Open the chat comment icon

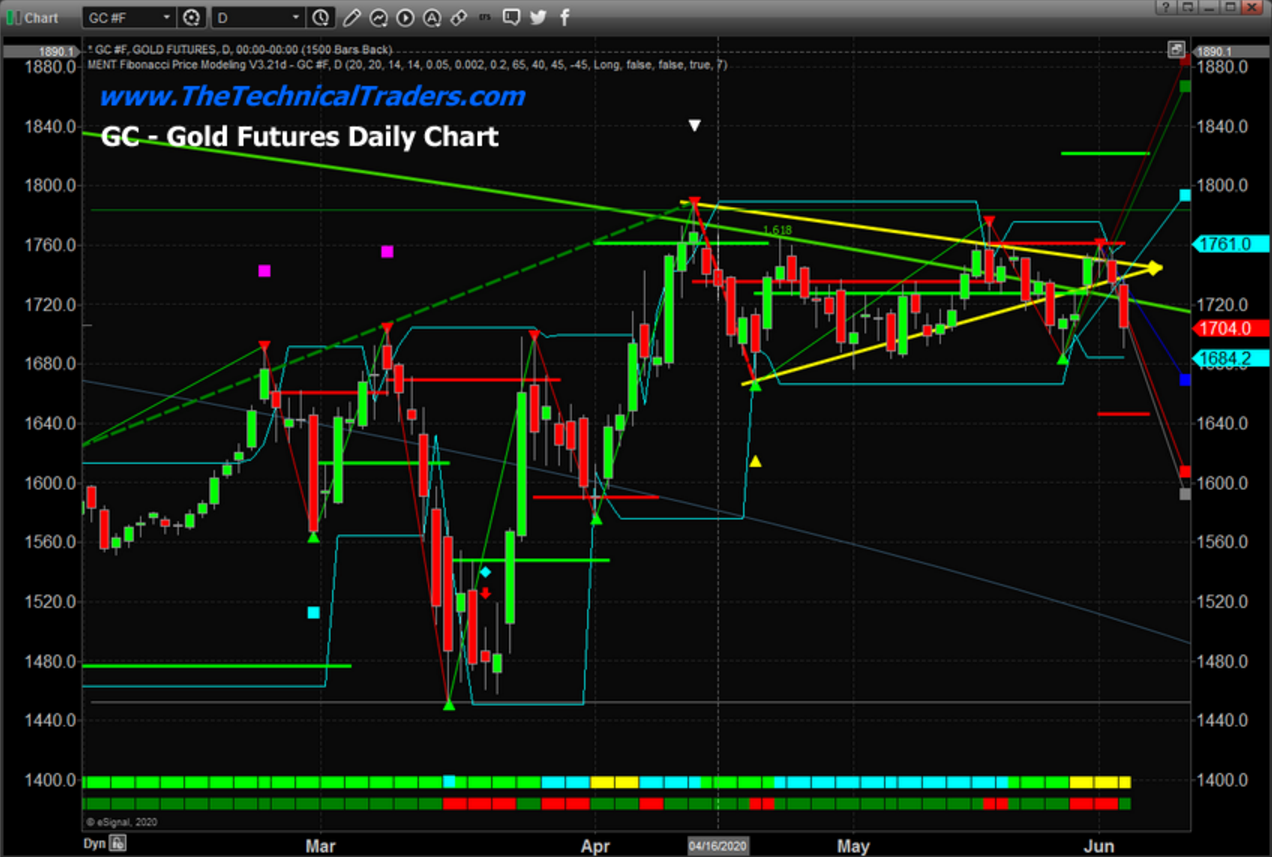[512, 17]
